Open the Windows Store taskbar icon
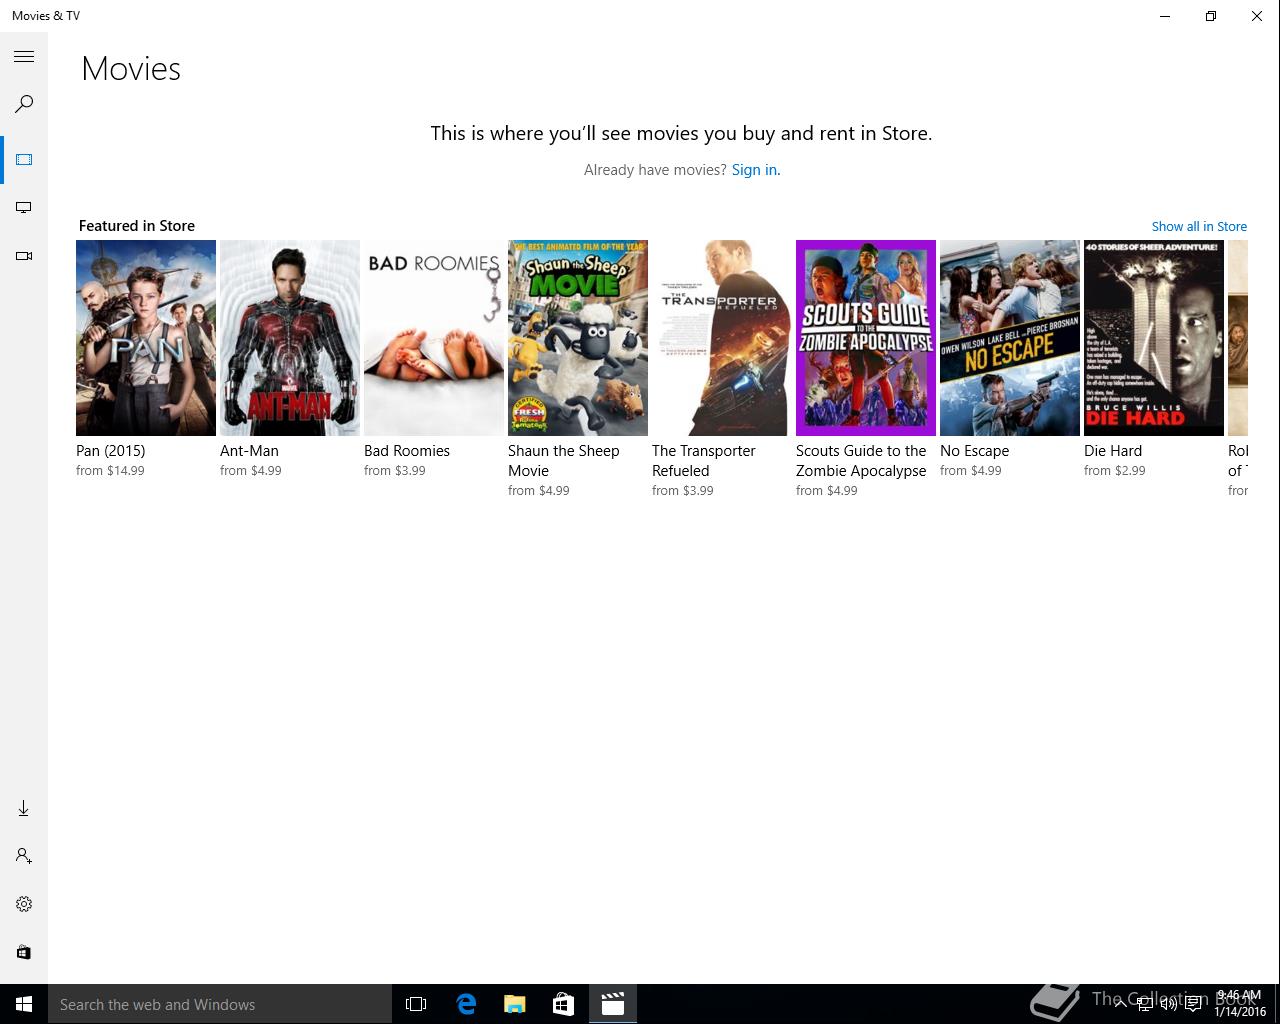 point(564,1004)
